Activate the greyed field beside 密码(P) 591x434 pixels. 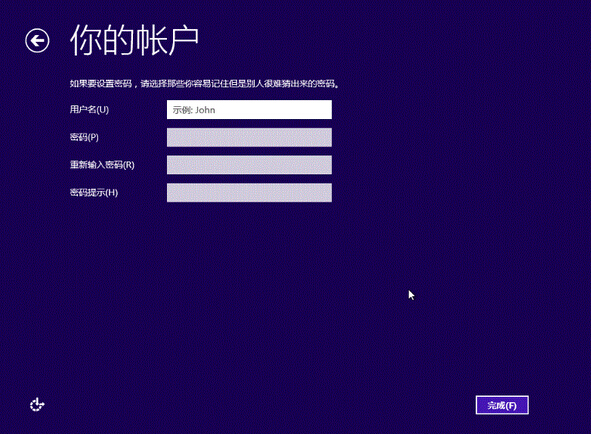(x=249, y=137)
